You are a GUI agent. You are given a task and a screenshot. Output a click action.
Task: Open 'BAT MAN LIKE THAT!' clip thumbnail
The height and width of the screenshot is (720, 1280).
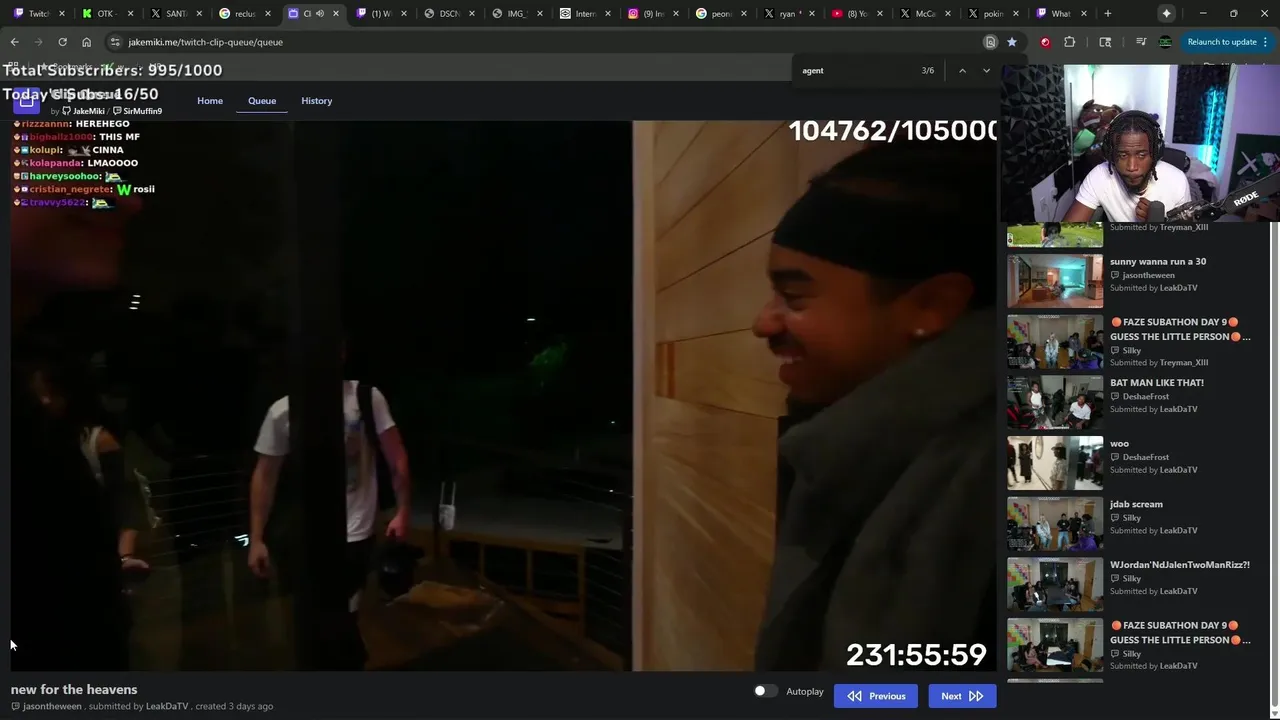tap(1055, 401)
